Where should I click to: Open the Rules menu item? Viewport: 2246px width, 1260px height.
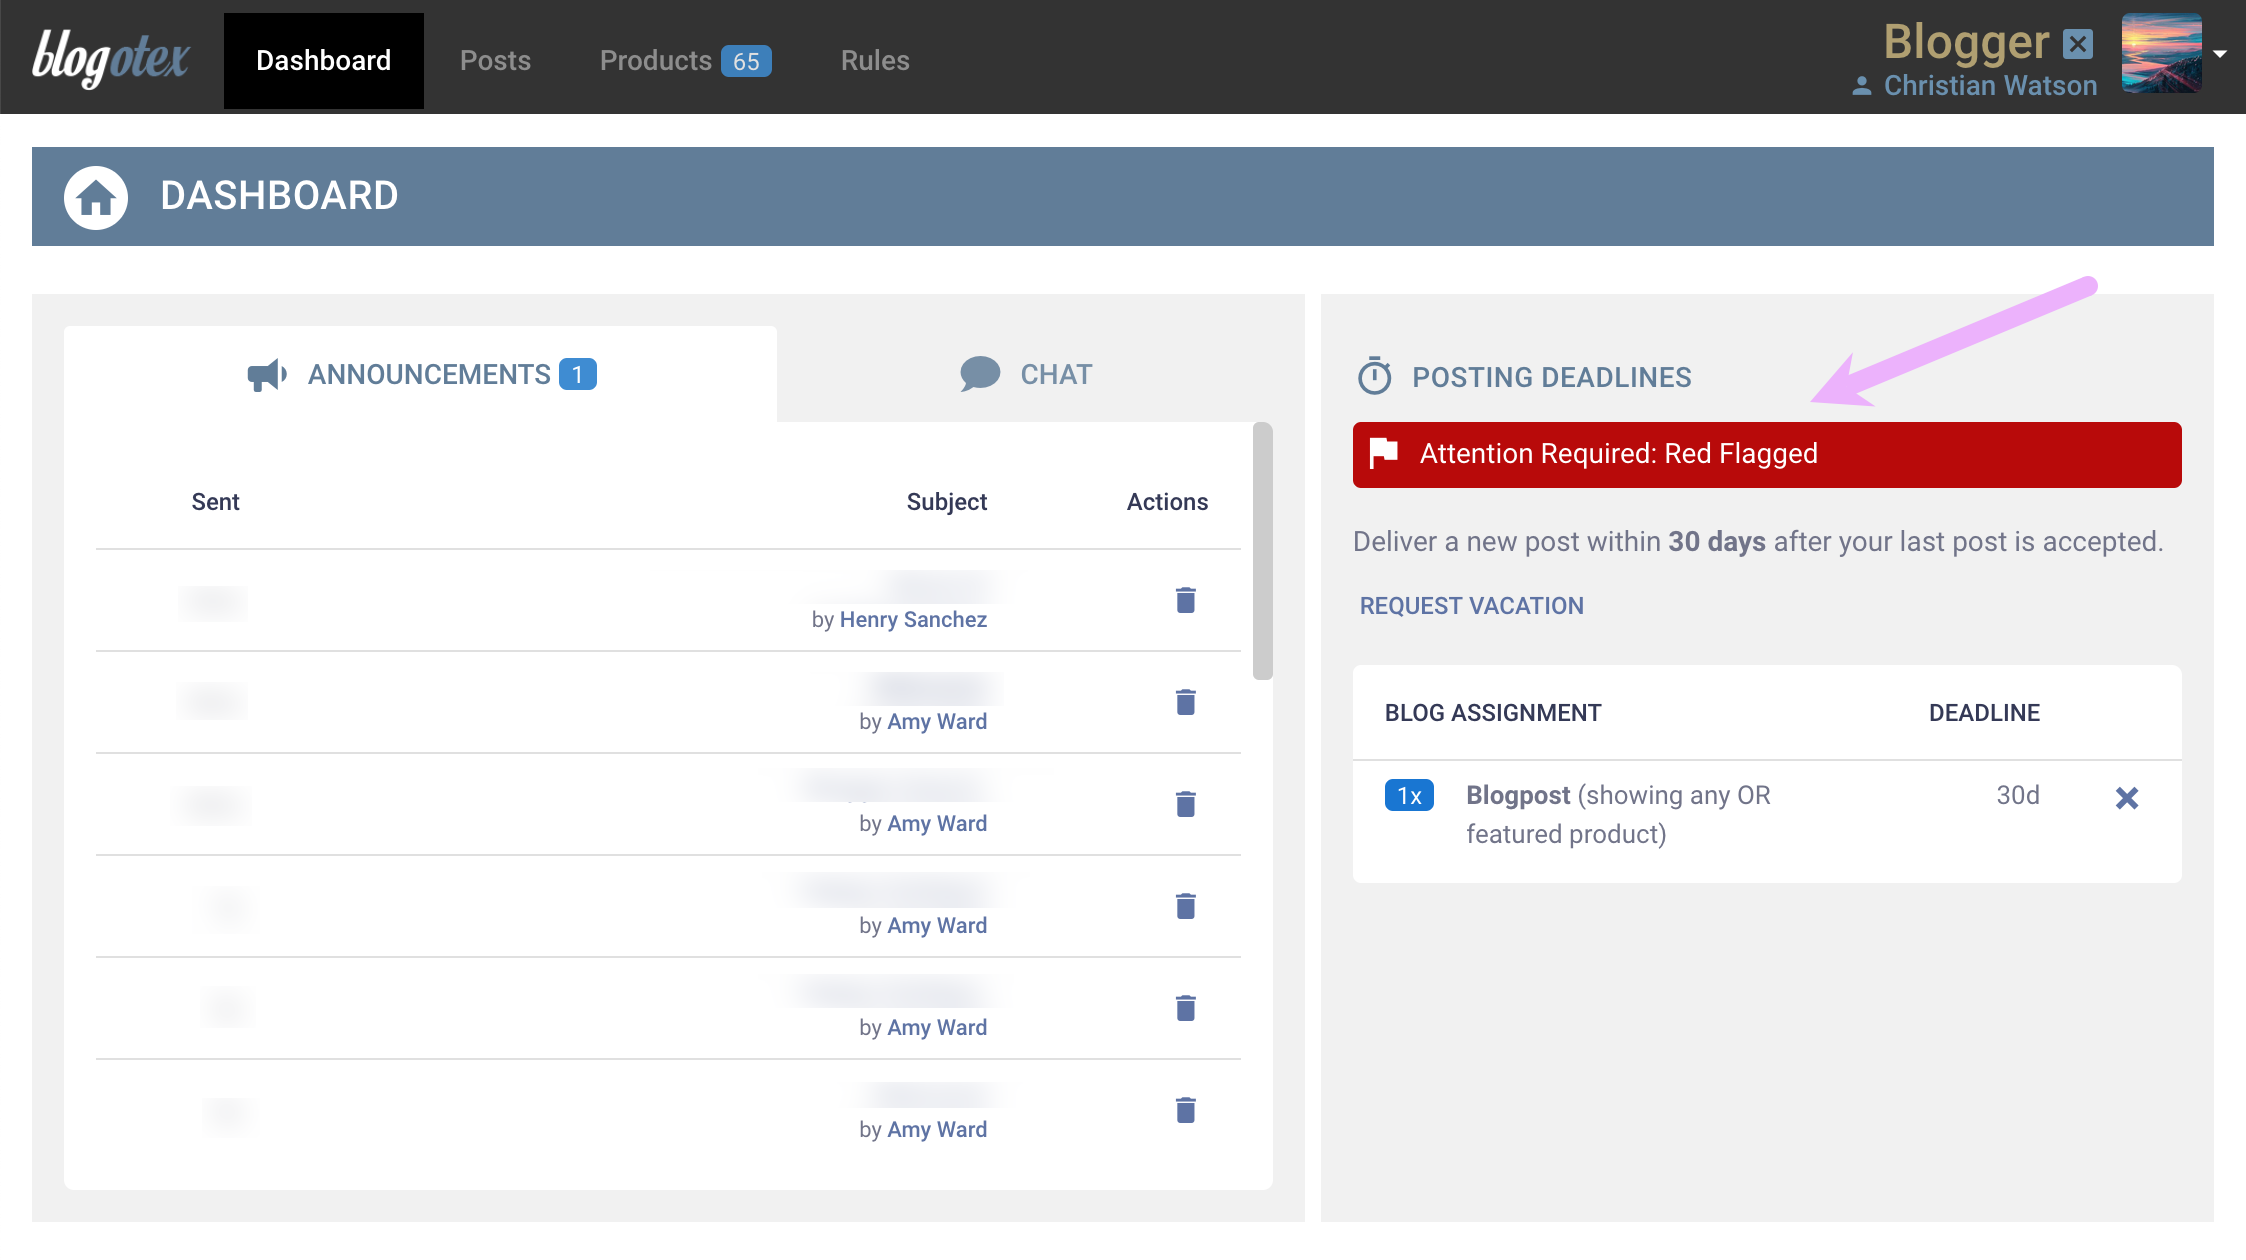click(x=875, y=60)
